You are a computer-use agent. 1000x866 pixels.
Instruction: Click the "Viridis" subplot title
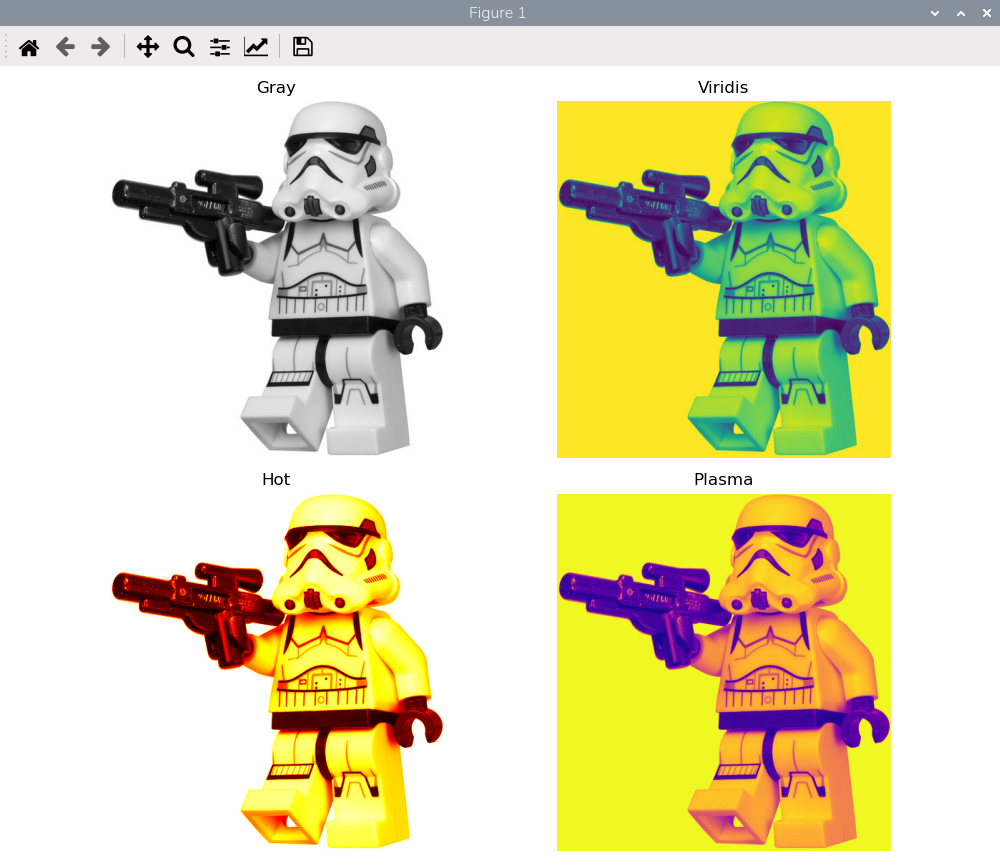pos(723,87)
